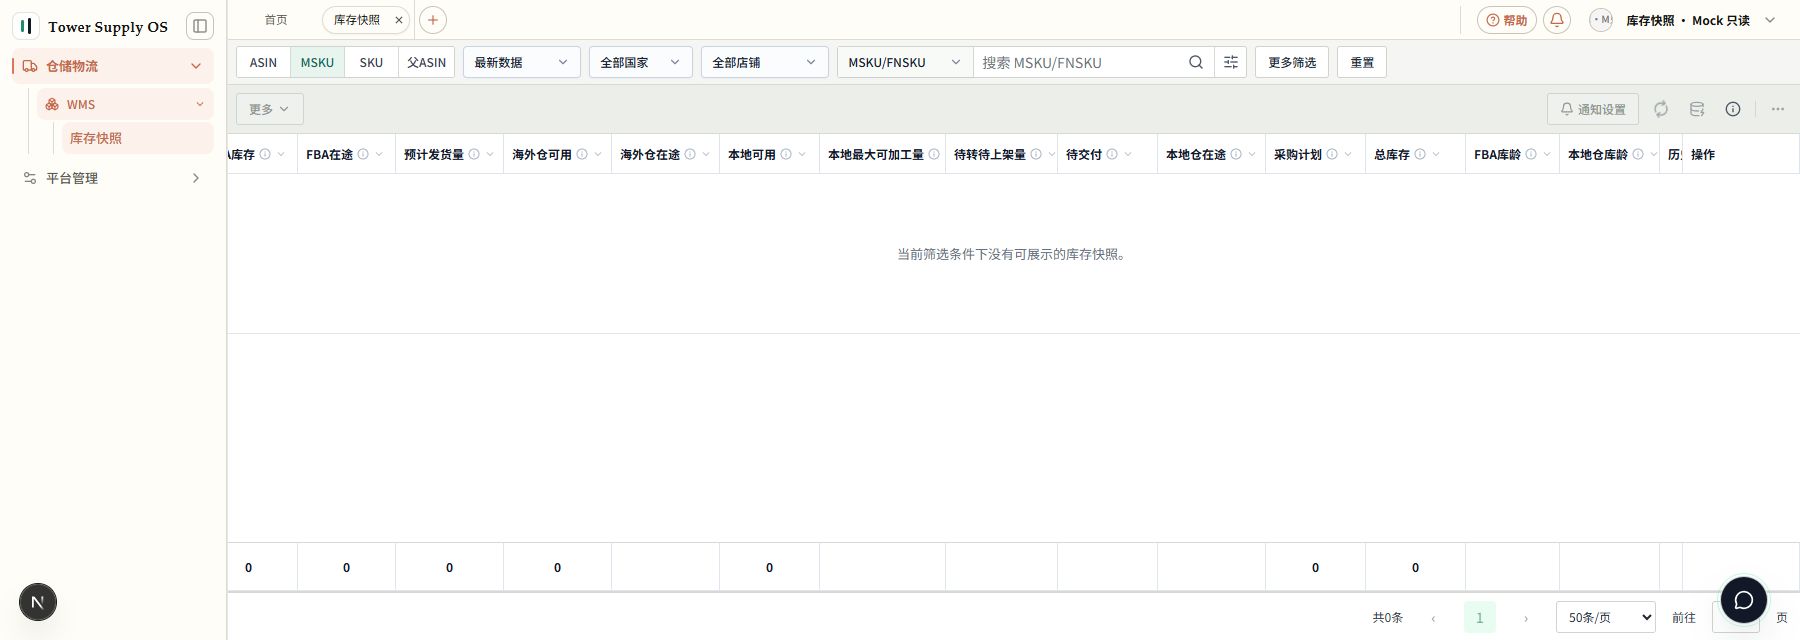Viewport: 1800px width, 640px height.
Task: Open the 全部国家 dropdown
Action: click(640, 62)
